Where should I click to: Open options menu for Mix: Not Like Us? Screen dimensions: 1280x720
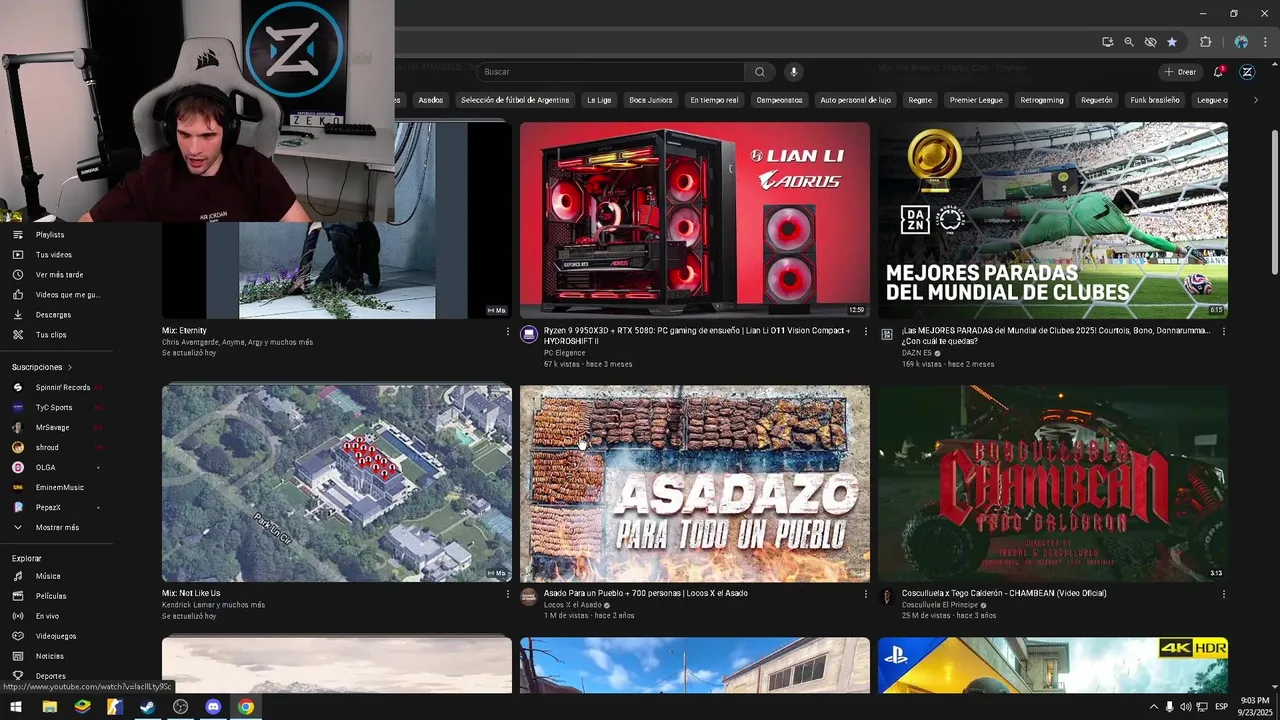(508, 594)
